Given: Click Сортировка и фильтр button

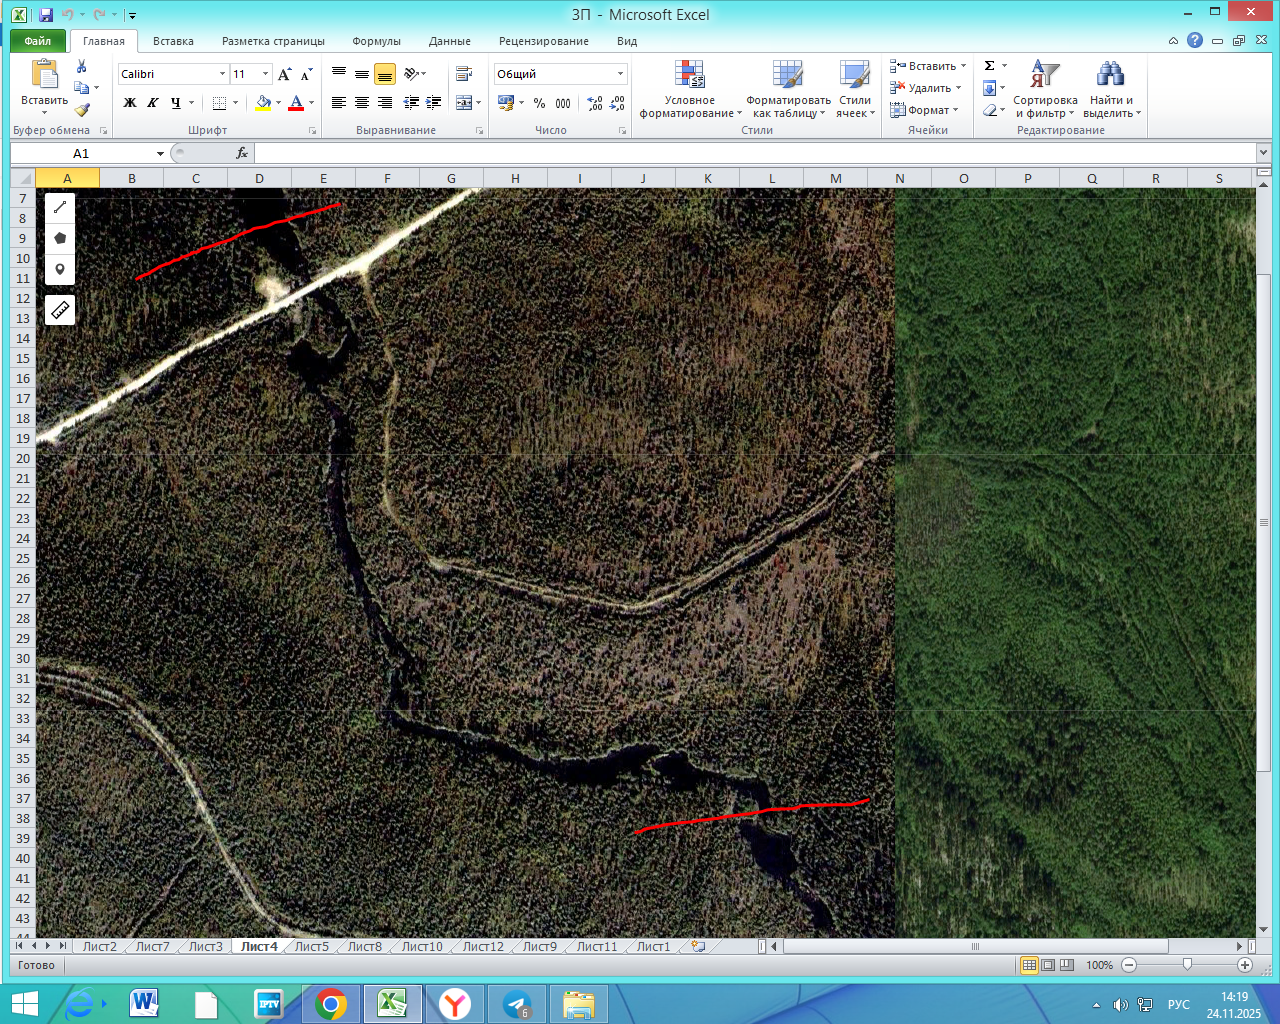Looking at the screenshot, I should tap(1045, 90).
